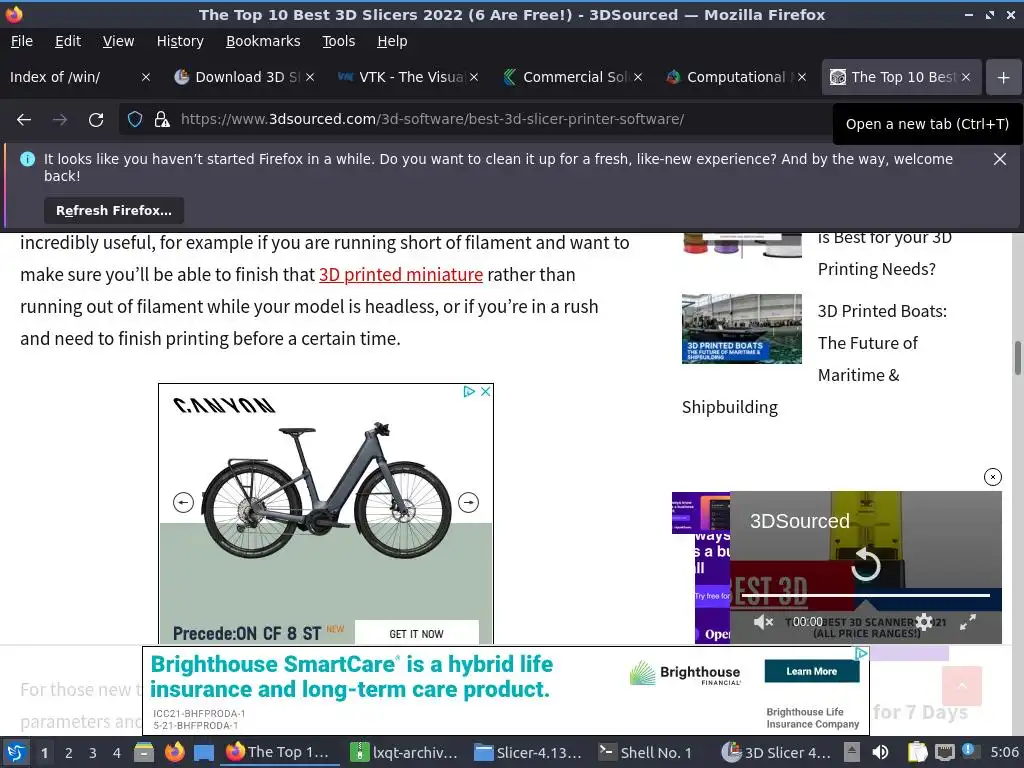The width and height of the screenshot is (1024, 768).
Task: Go back to the previous page
Action: point(24,120)
